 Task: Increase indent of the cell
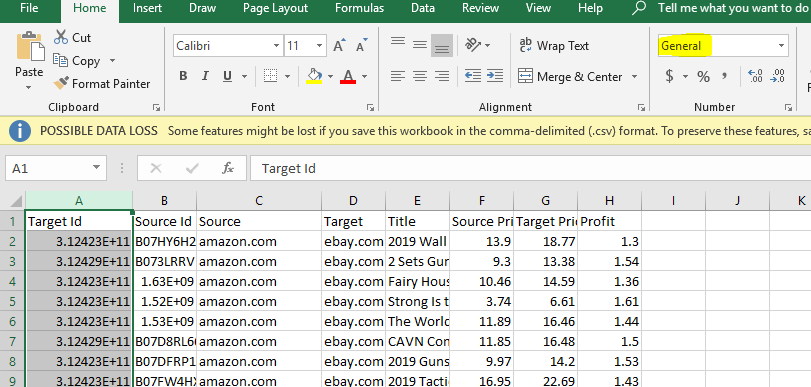coord(495,76)
